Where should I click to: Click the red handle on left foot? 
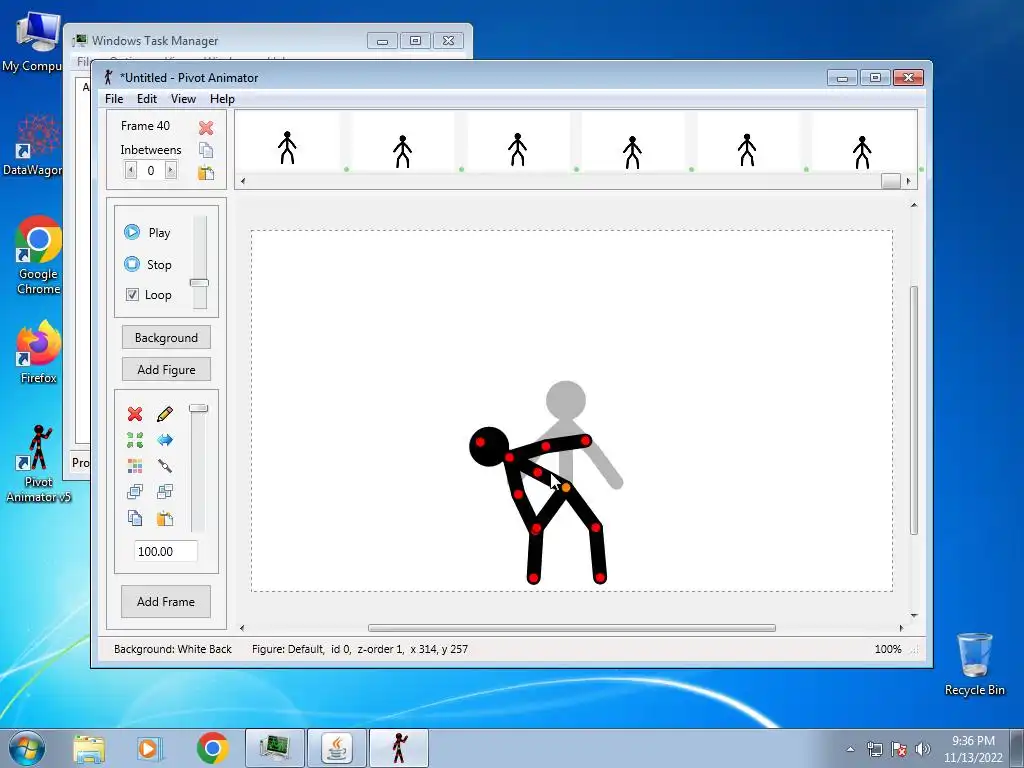pos(533,578)
